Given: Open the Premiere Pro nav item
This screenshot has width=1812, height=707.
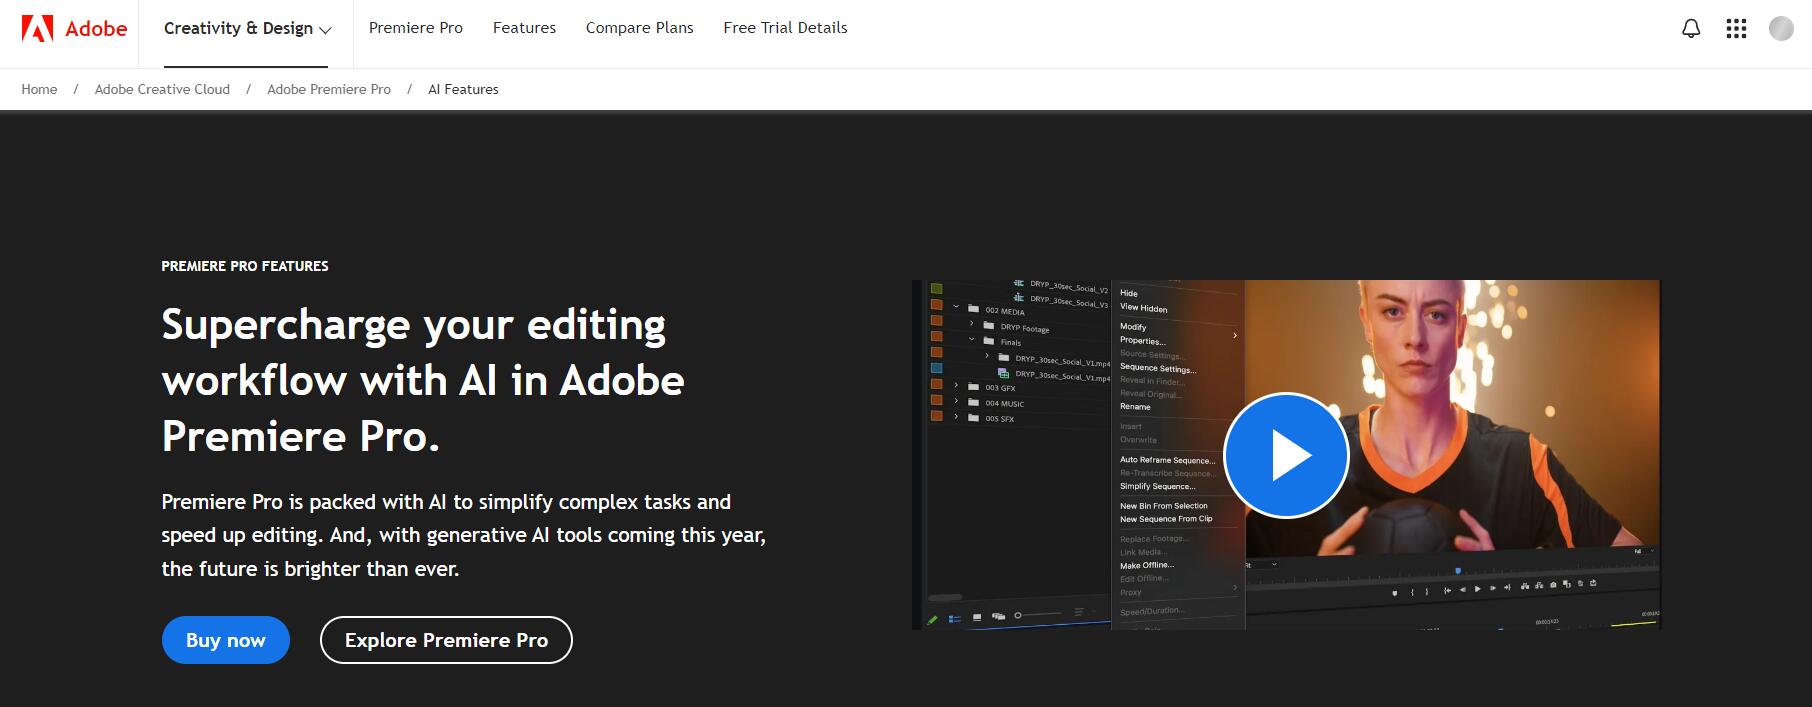Looking at the screenshot, I should pos(415,28).
